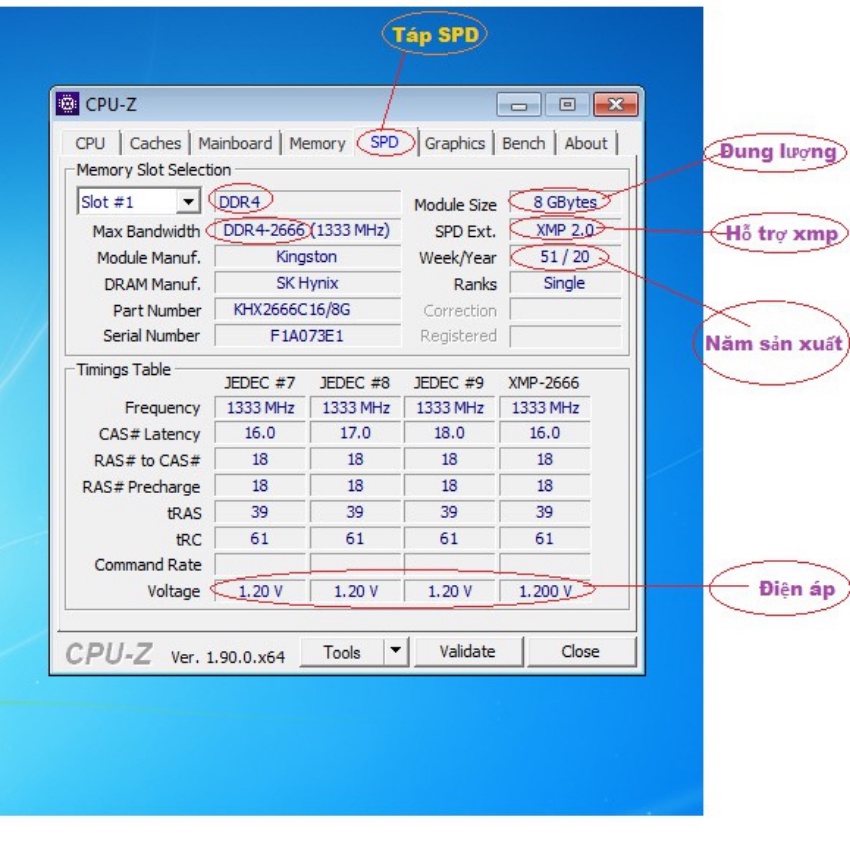Screen dimensions: 850x850
Task: Click the JEDEC #7 voltage 1.20 V cell
Action: [x=260, y=591]
